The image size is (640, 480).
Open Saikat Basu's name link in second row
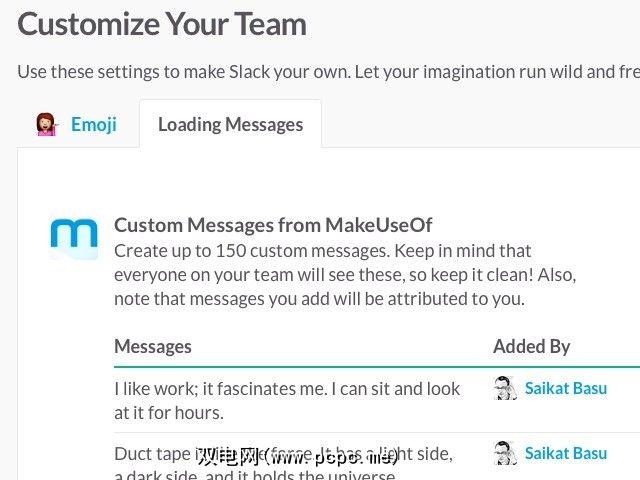565,453
